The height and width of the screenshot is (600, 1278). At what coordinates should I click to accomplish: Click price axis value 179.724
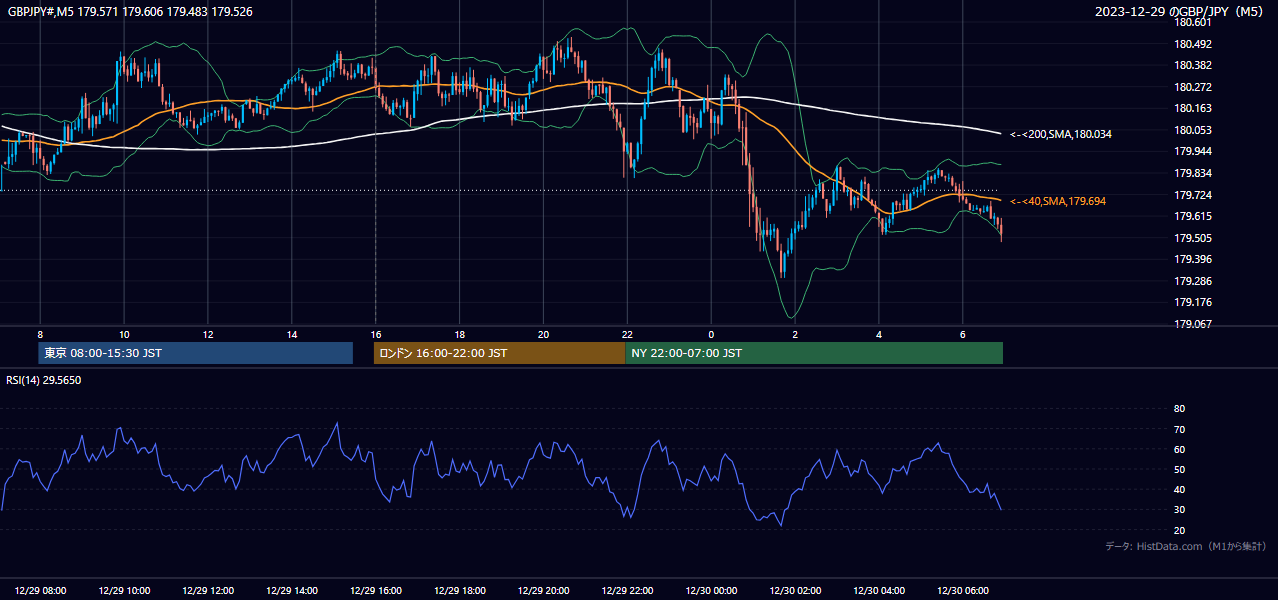[1192, 195]
